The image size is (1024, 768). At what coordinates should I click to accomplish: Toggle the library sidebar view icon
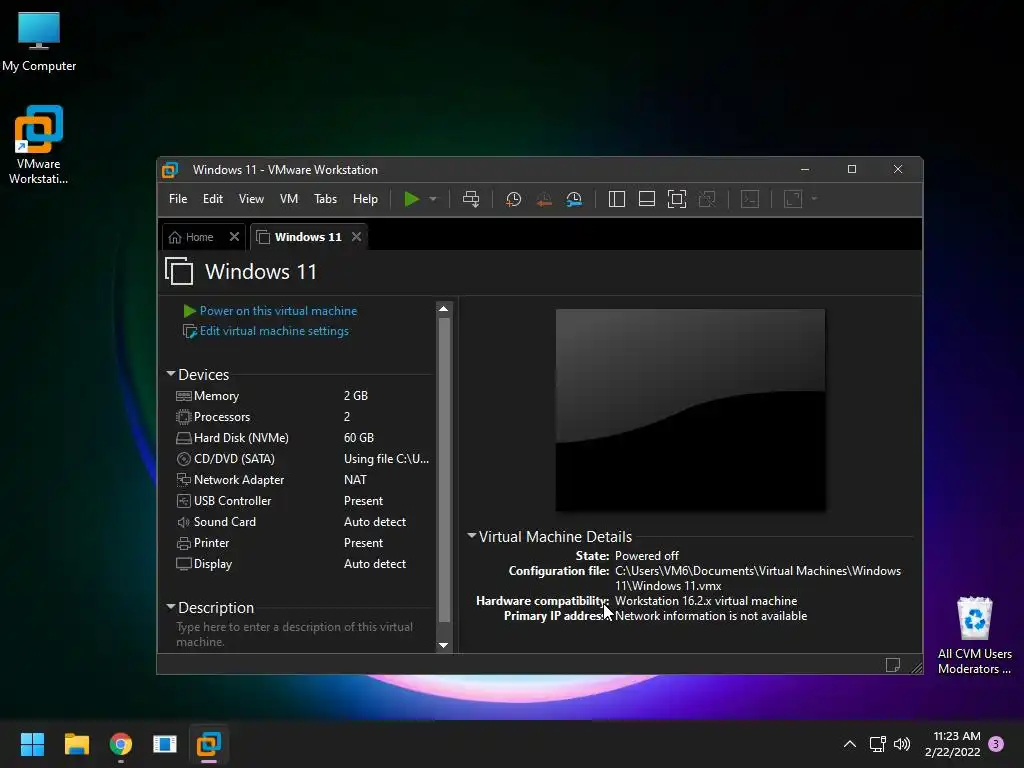point(616,199)
